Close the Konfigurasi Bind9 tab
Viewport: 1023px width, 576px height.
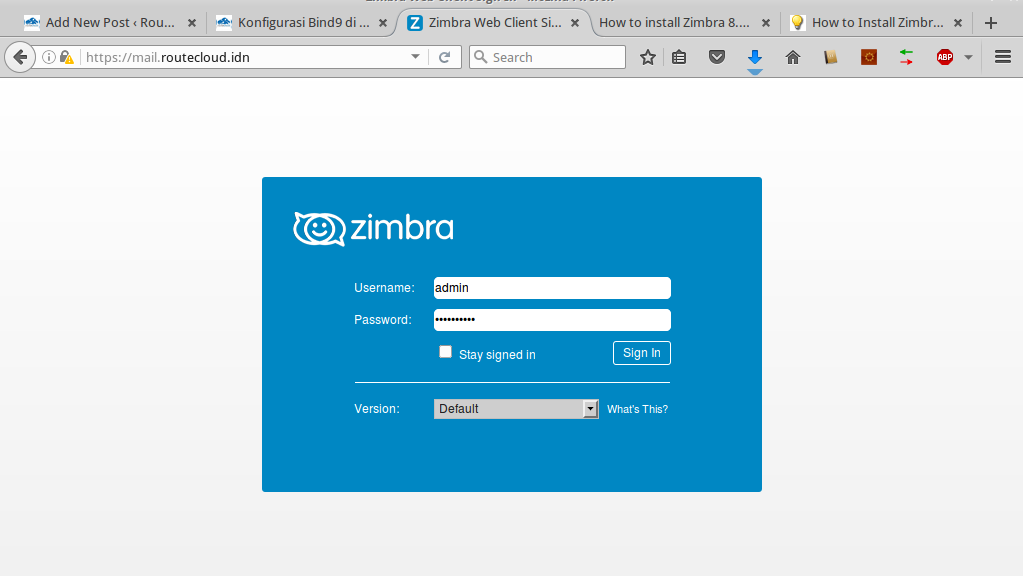coord(383,23)
